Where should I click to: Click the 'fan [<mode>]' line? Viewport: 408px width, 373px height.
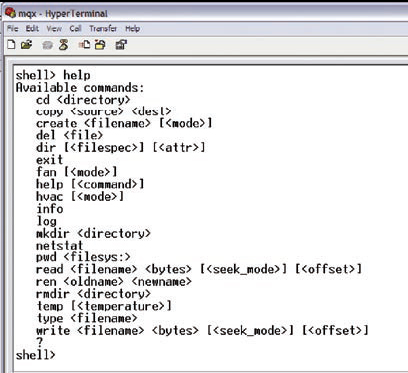tap(77, 172)
